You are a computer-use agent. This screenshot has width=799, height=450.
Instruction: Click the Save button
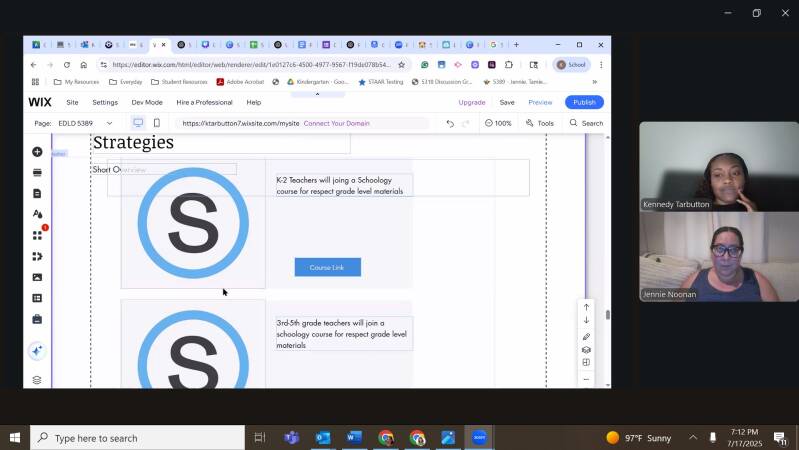point(507,102)
